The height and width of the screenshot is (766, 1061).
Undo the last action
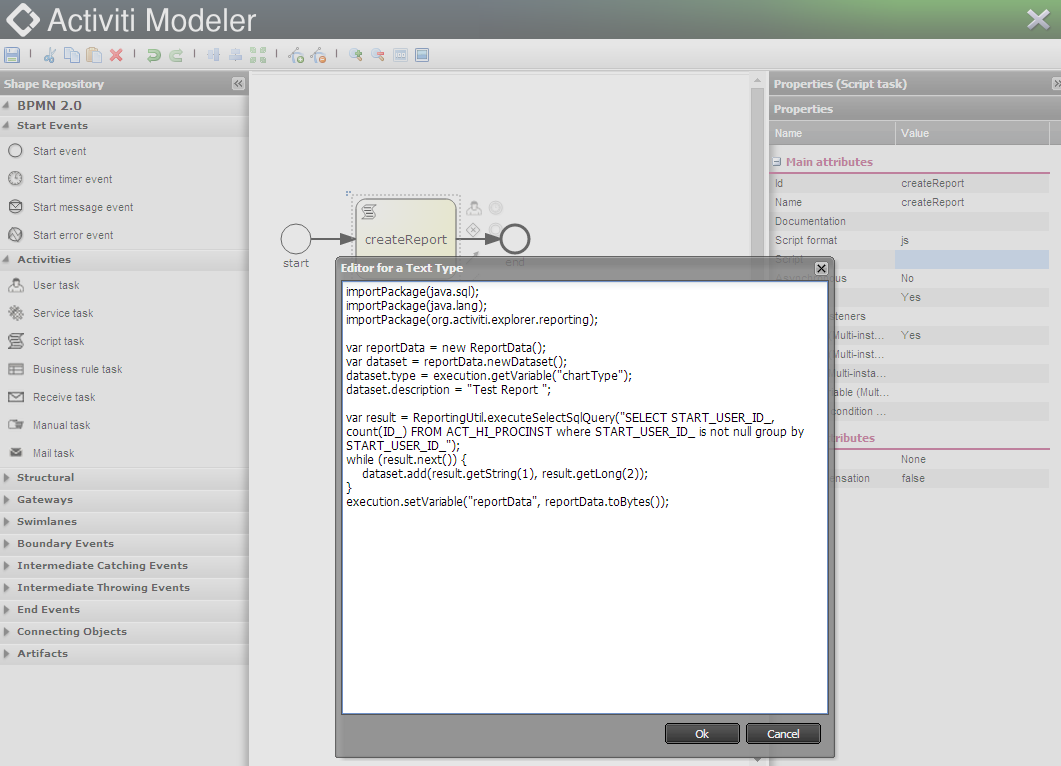point(154,55)
